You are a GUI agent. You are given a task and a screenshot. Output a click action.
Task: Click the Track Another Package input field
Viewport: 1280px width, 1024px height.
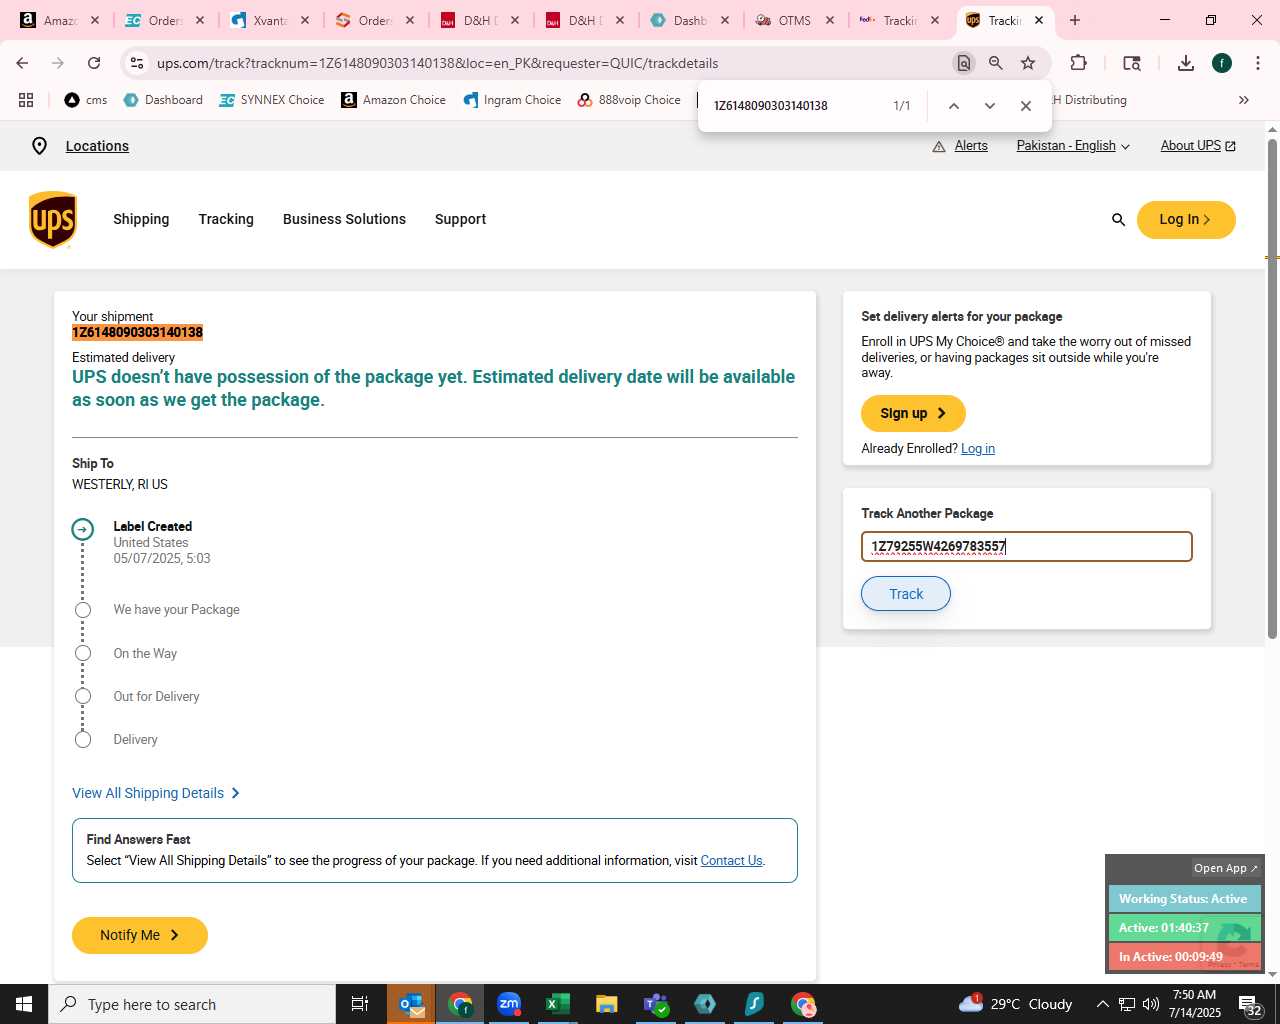click(x=1027, y=547)
